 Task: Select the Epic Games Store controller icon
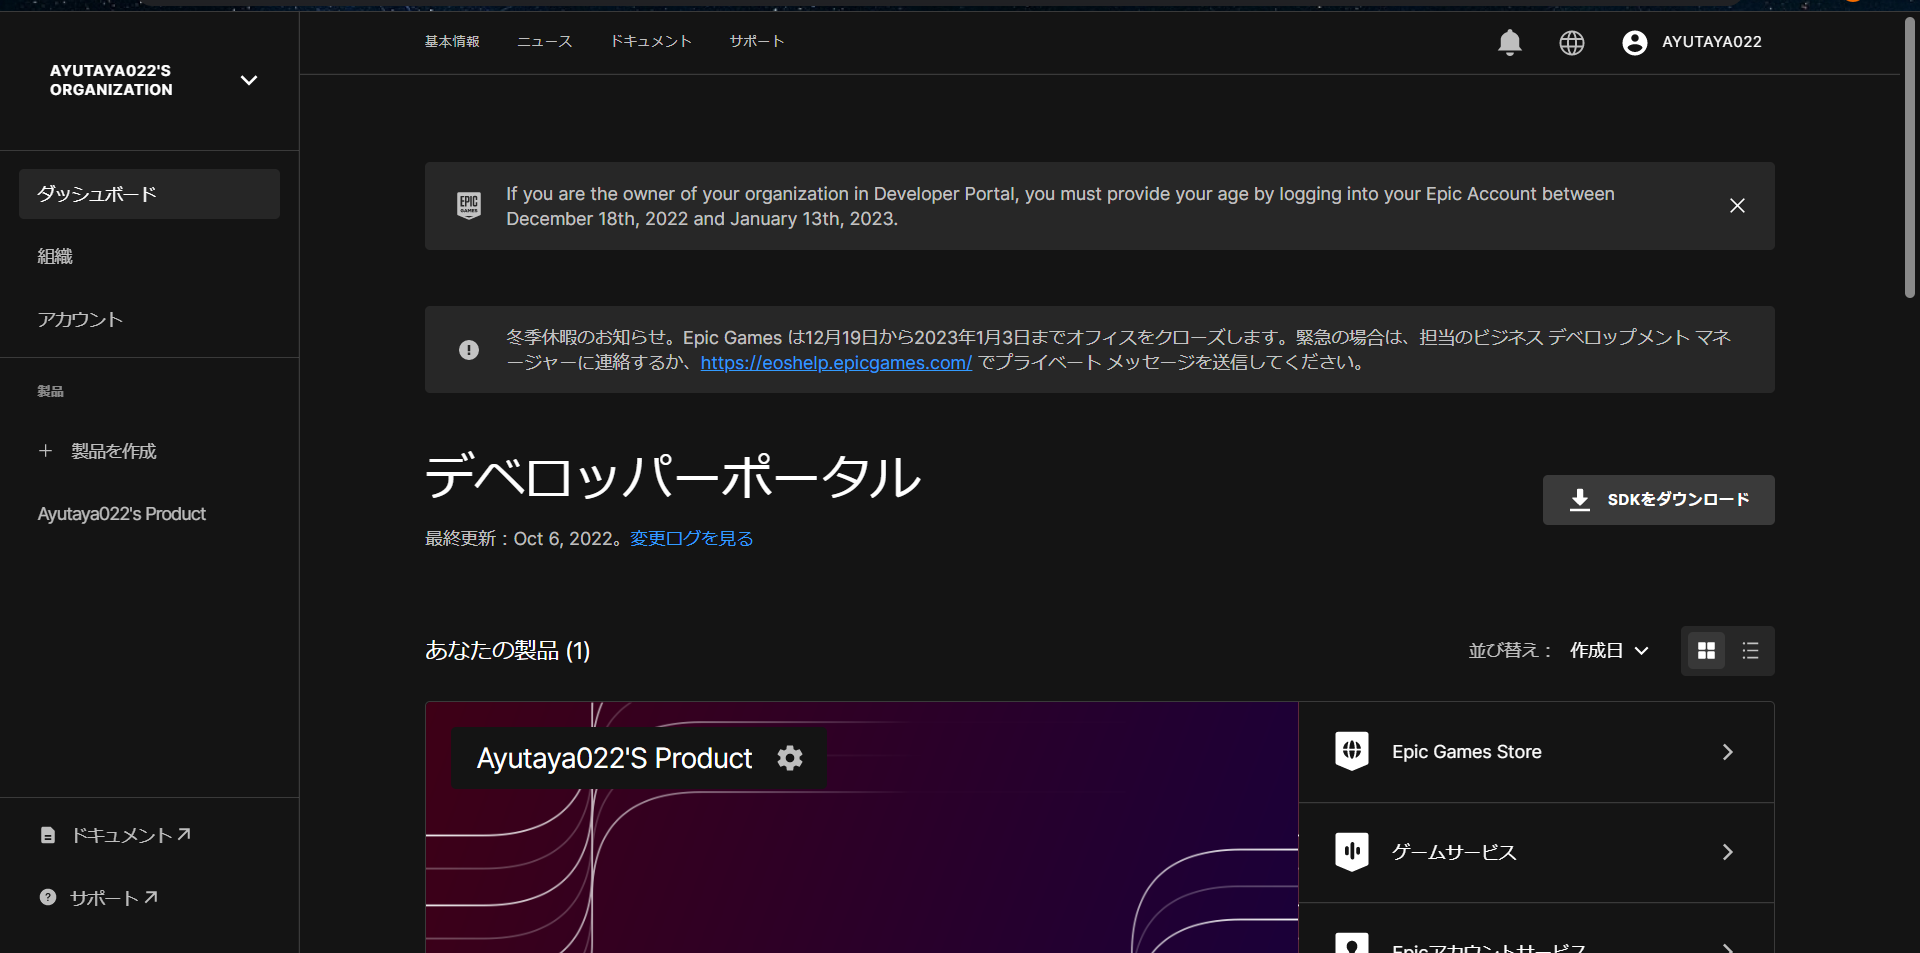(x=1352, y=751)
